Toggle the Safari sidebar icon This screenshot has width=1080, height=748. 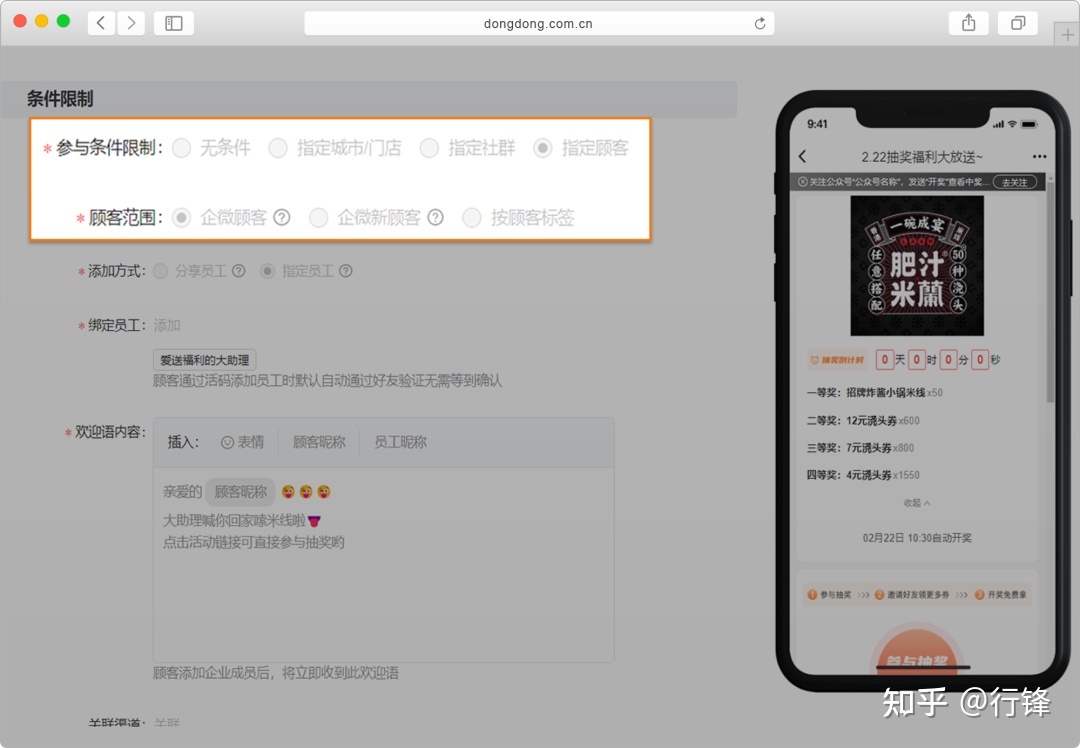174,23
